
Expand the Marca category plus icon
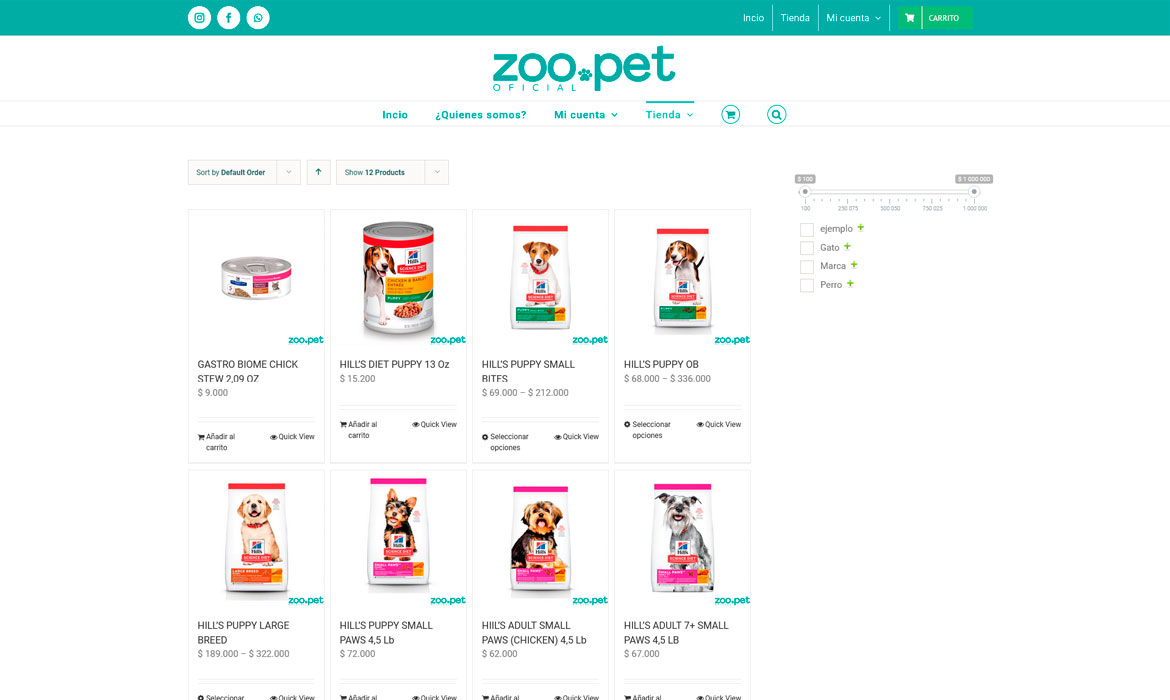click(x=854, y=265)
